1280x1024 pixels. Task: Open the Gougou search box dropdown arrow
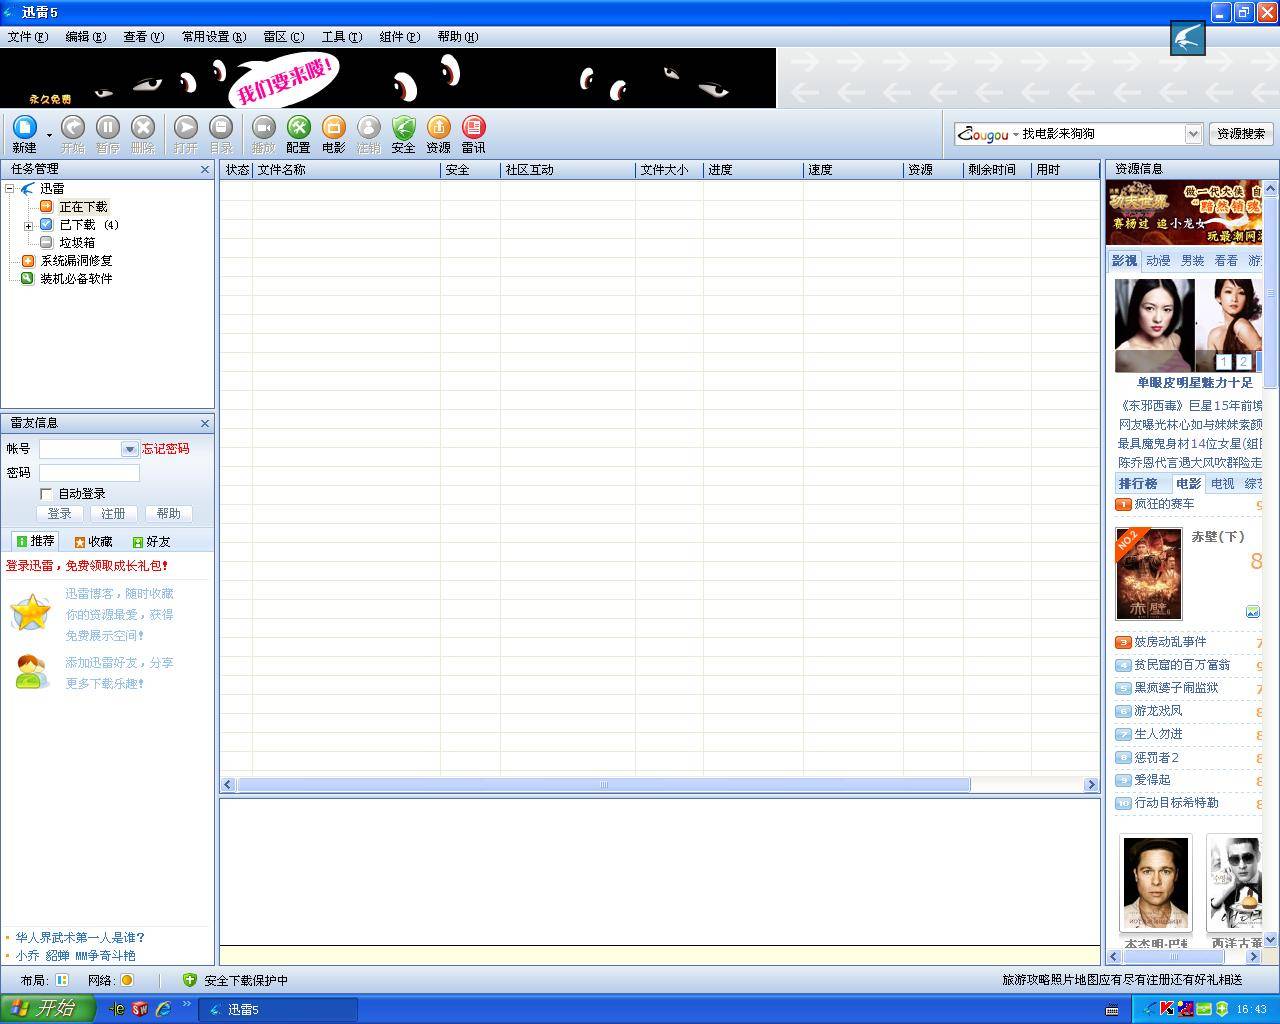tap(1193, 134)
